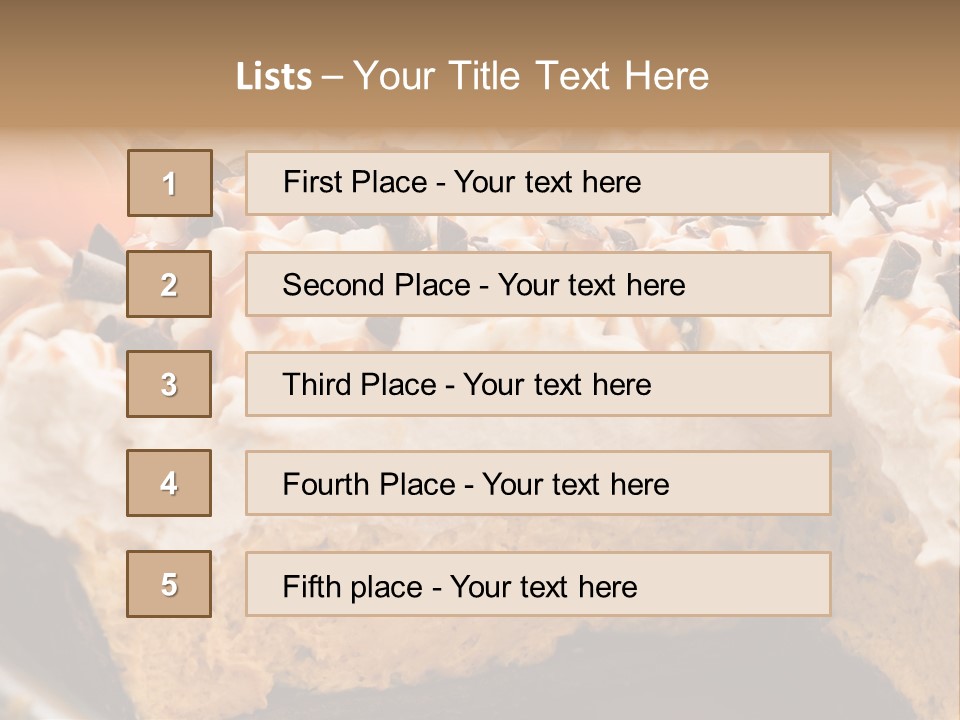The image size is (960, 720).
Task: Click the Third Place text bar
Action: (538, 384)
